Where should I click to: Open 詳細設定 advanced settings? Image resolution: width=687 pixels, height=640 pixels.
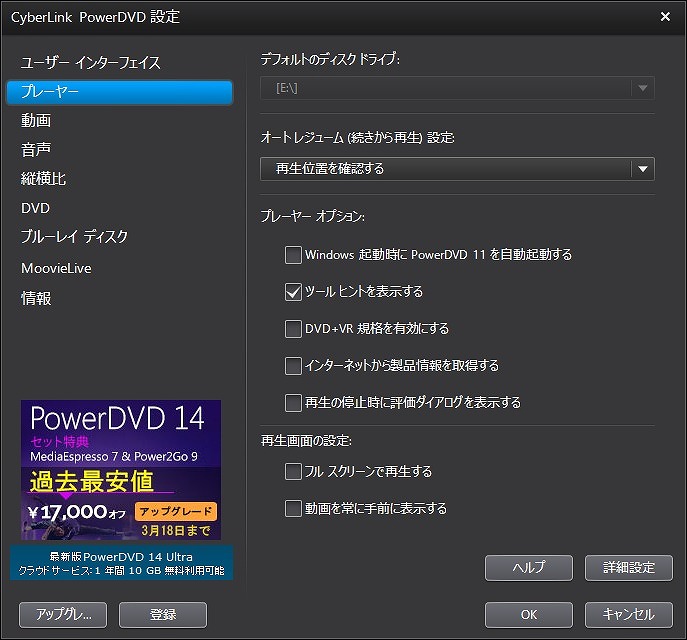pos(628,568)
